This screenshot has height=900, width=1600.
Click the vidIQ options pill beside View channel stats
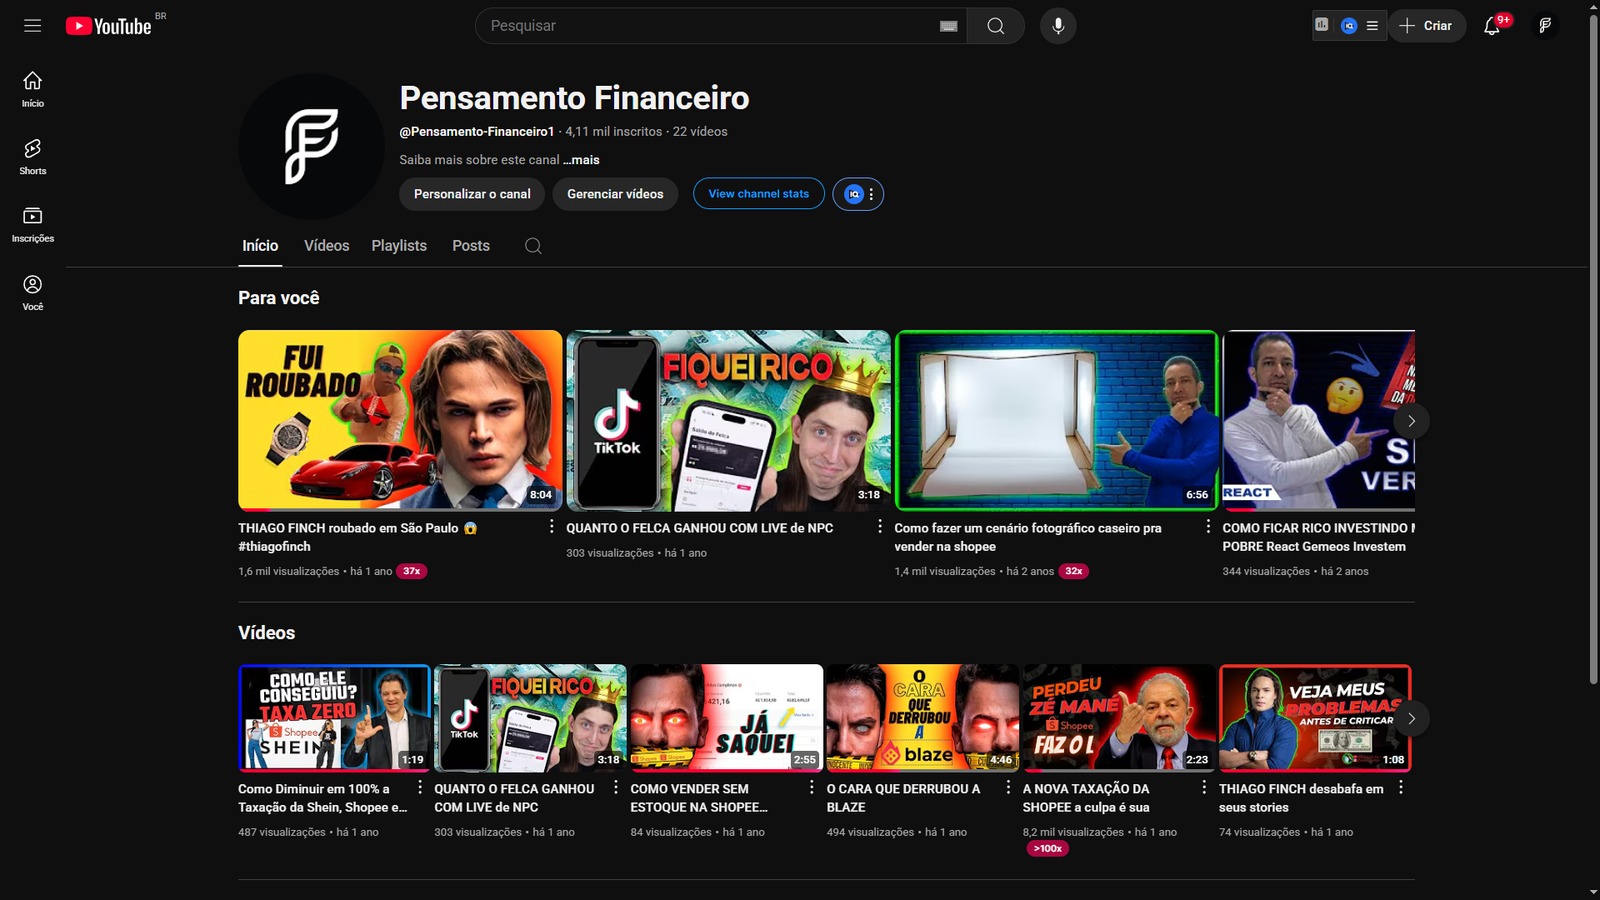pyautogui.click(x=858, y=194)
